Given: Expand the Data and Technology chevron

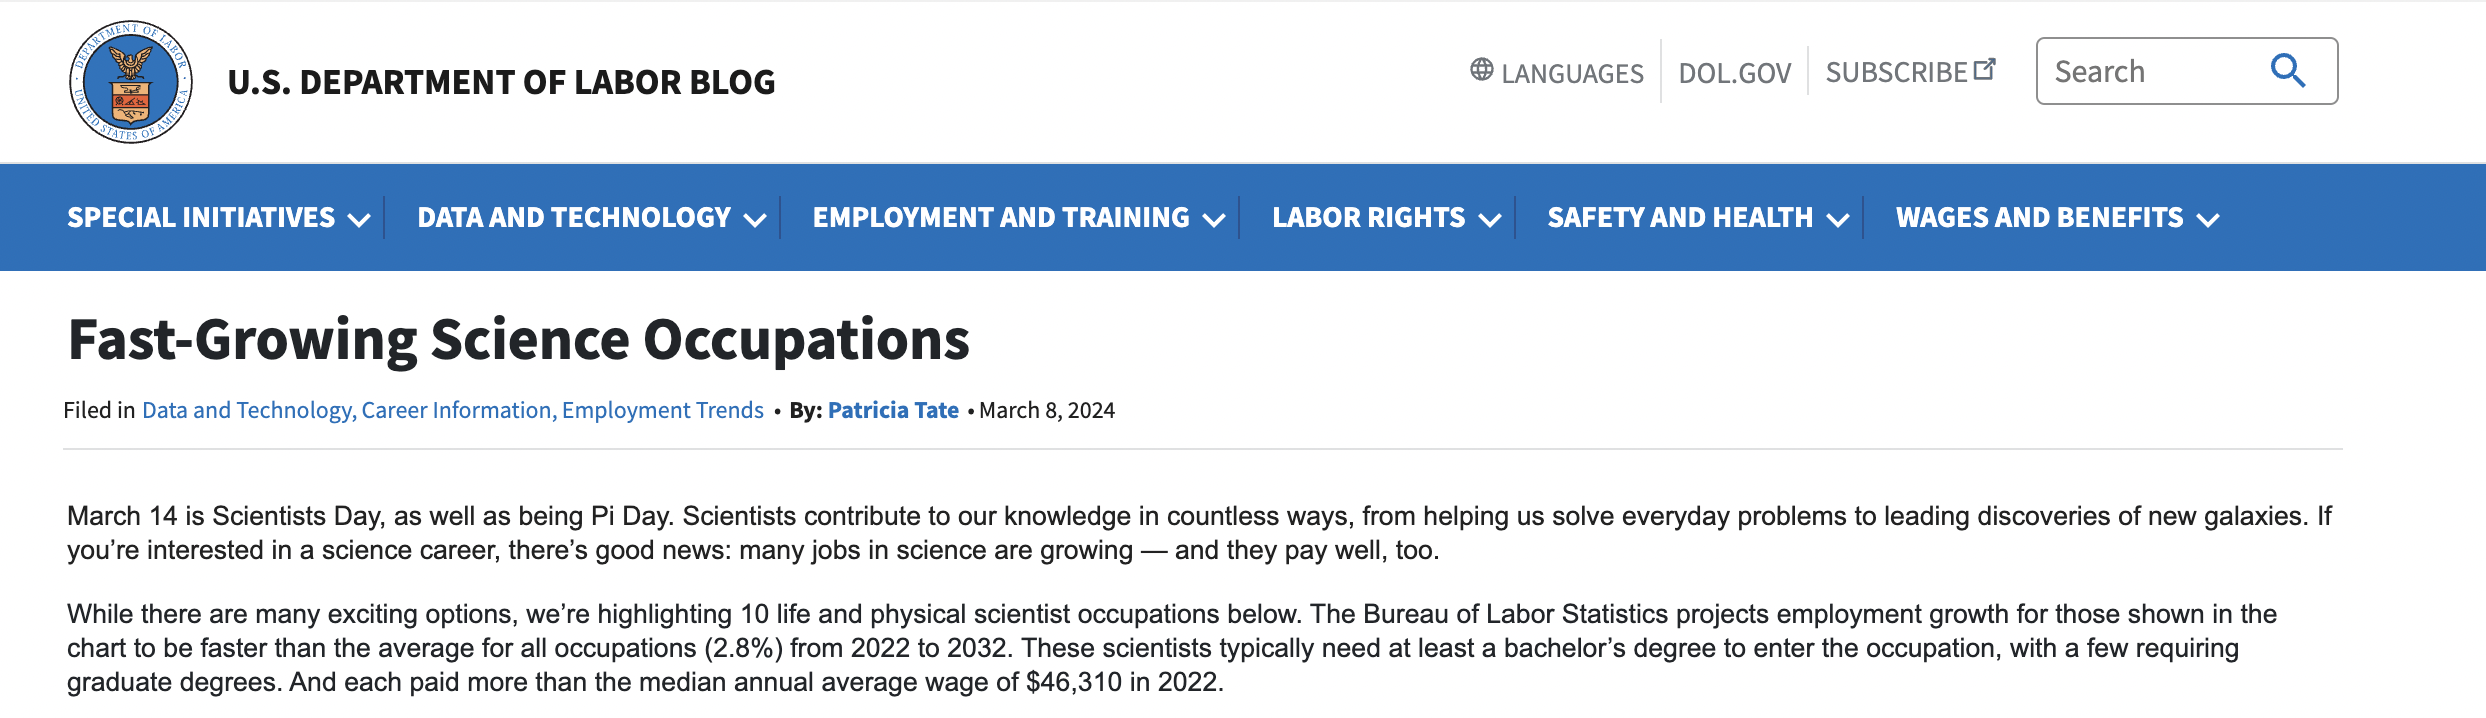Looking at the screenshot, I should click(755, 220).
